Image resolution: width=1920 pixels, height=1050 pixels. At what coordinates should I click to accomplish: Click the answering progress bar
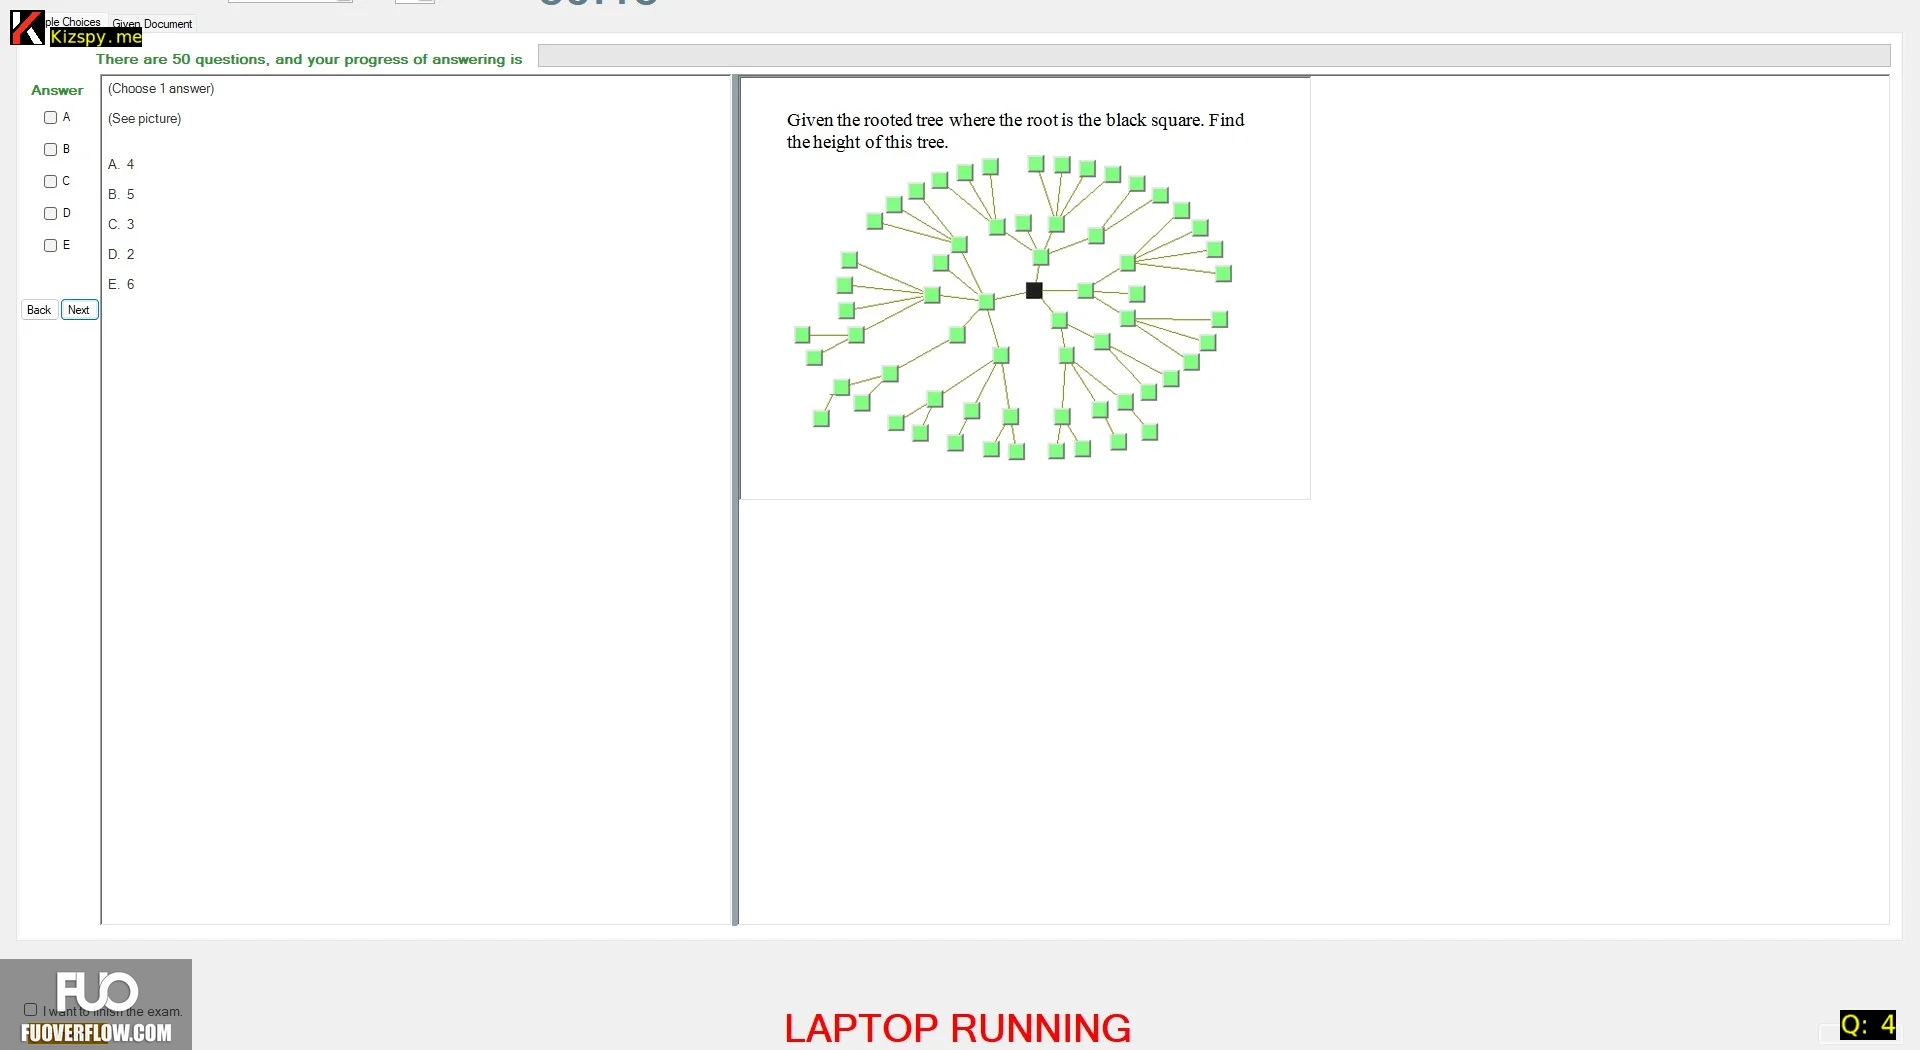coord(1214,56)
